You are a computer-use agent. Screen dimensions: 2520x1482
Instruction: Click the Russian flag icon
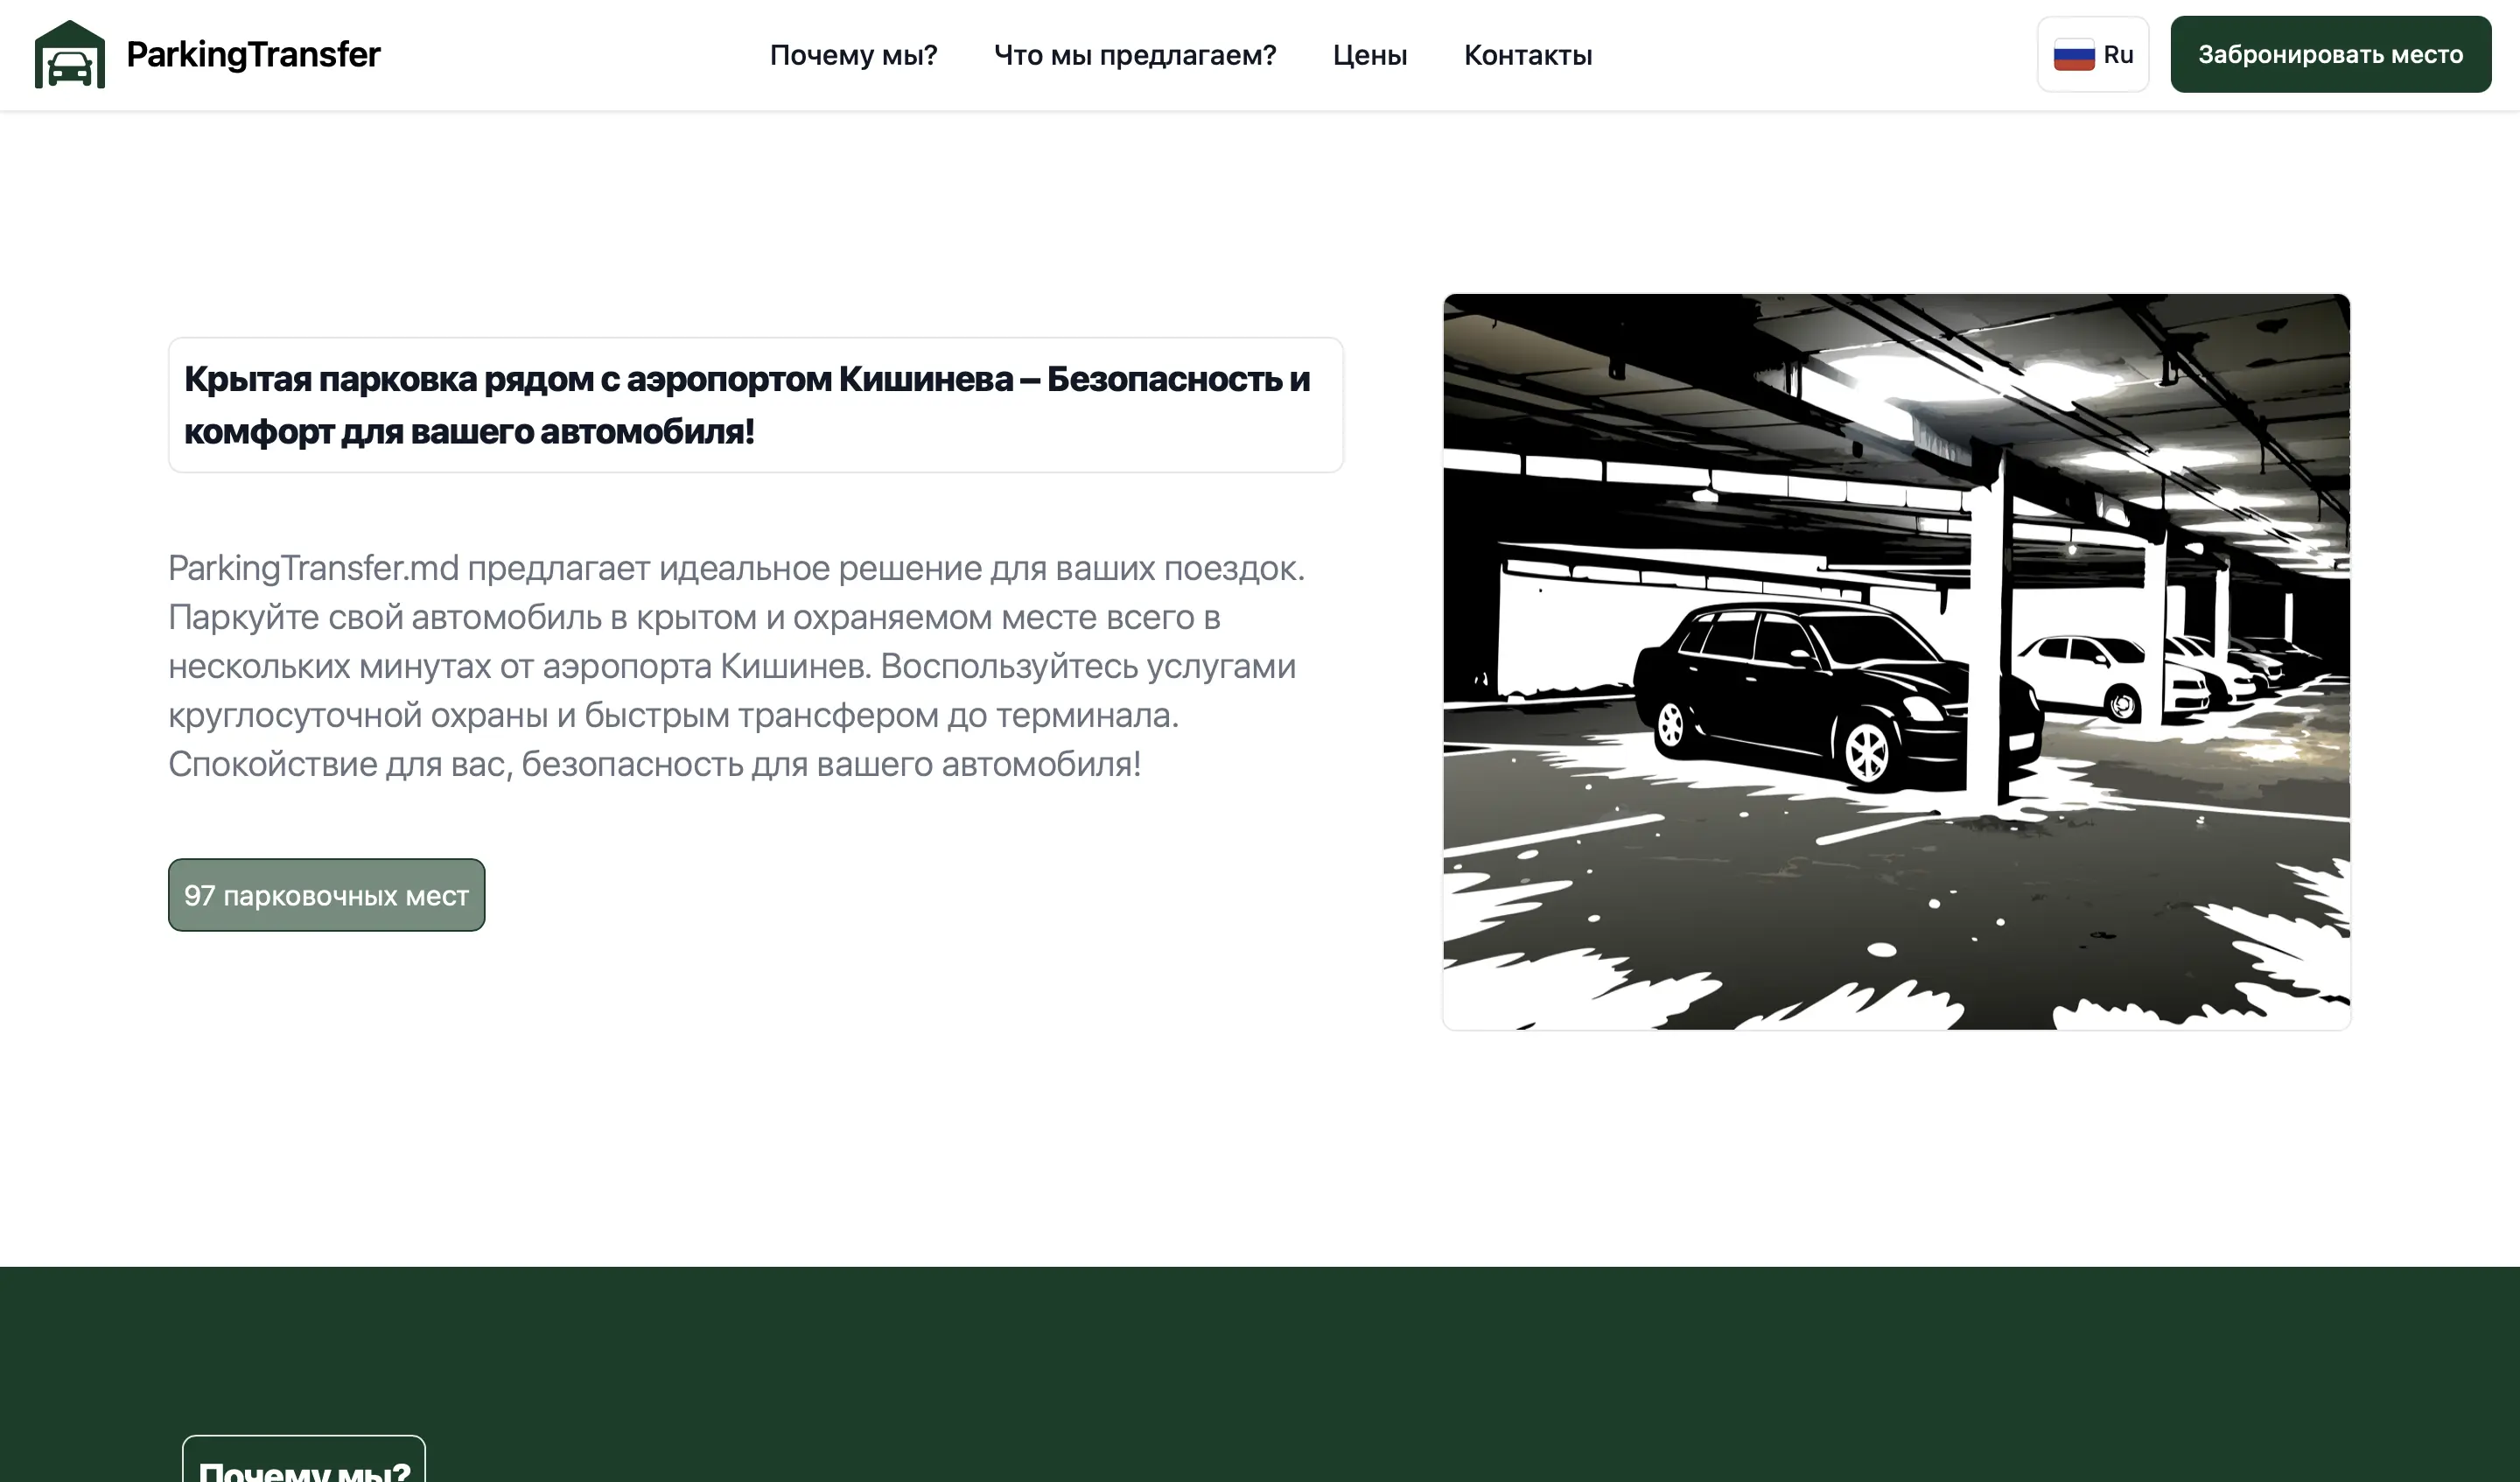pyautogui.click(x=2073, y=55)
